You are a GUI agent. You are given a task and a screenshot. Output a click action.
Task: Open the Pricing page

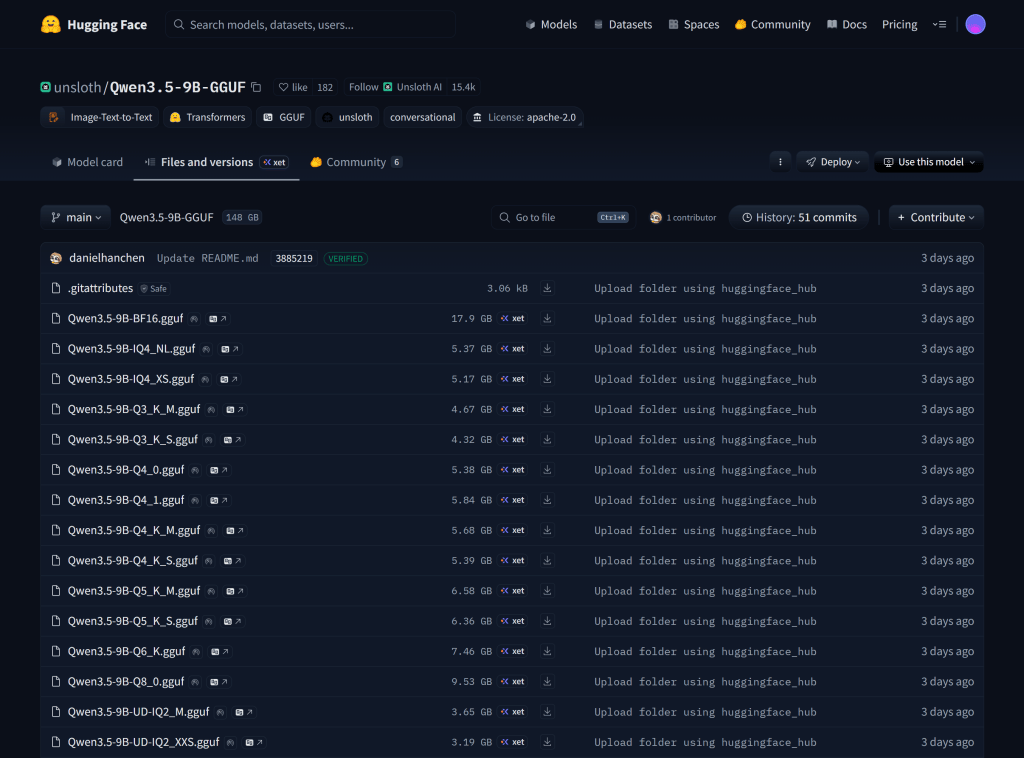coord(899,24)
